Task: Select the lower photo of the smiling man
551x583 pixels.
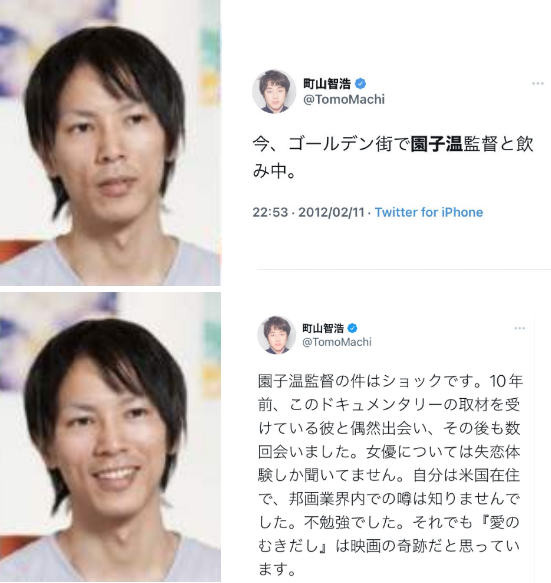Action: (110, 437)
